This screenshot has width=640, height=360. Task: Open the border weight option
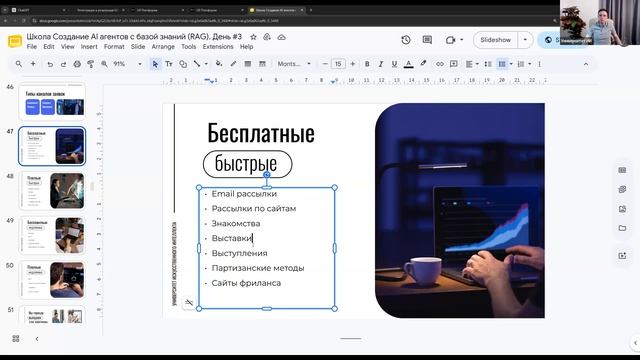248,64
